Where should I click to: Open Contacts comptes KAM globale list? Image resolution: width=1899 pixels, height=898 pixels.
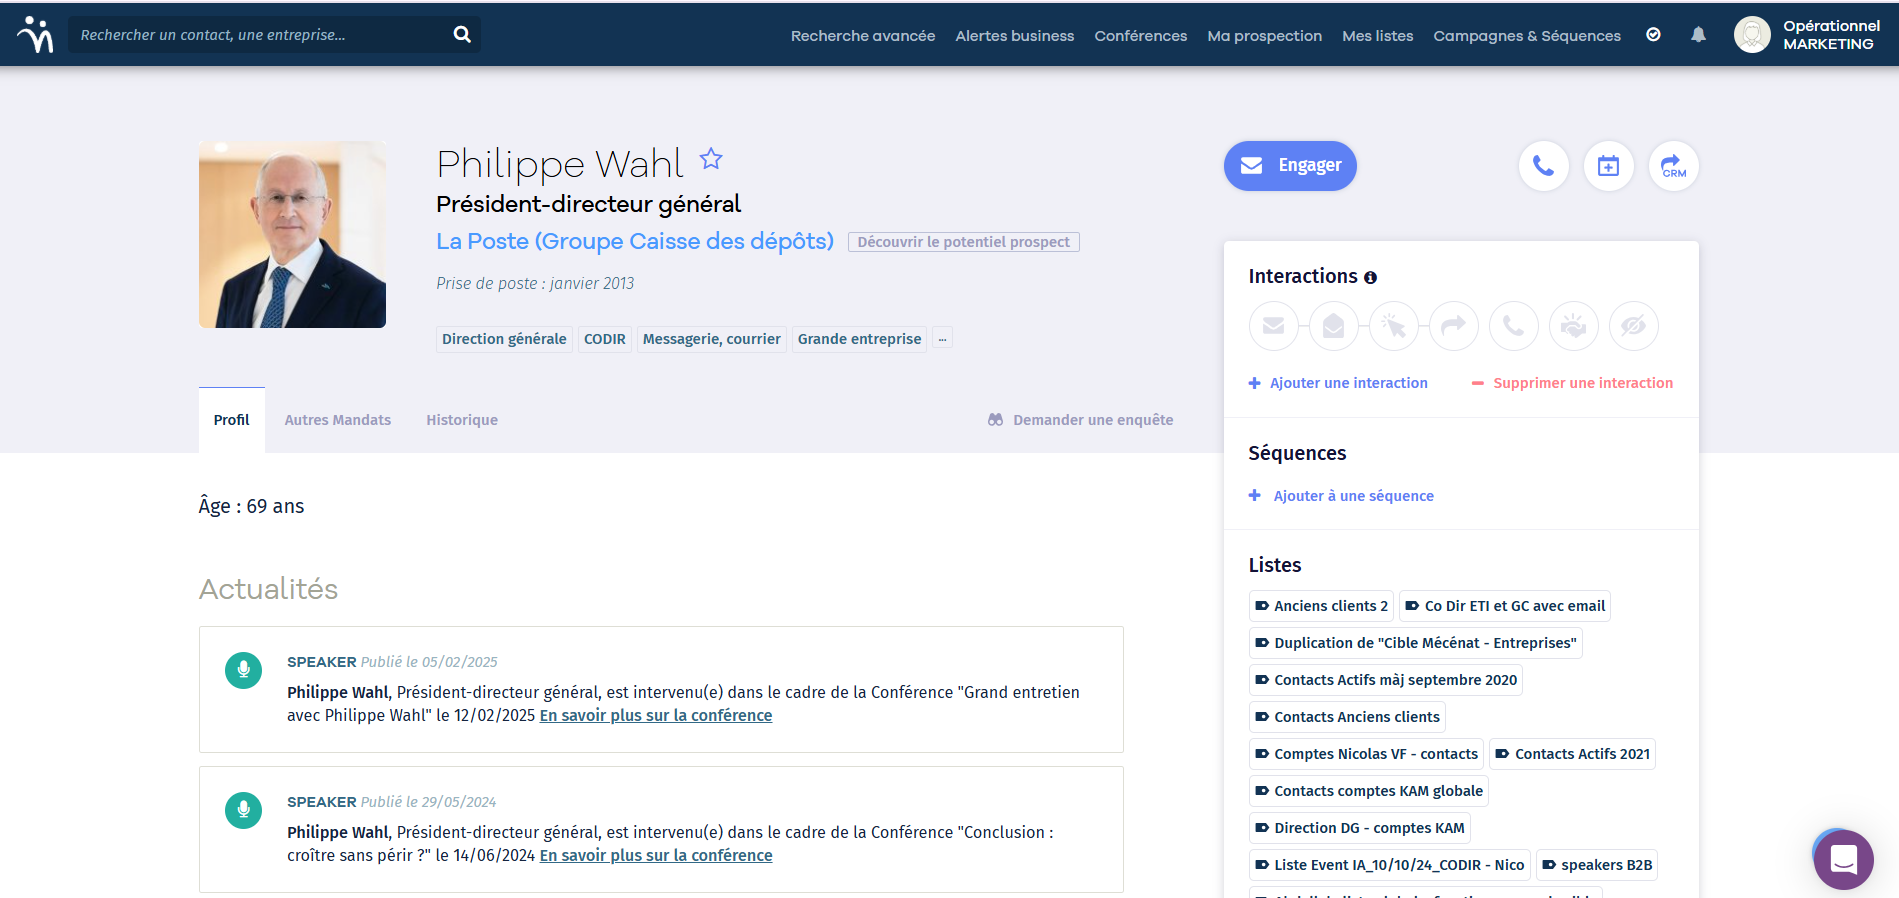(1369, 791)
